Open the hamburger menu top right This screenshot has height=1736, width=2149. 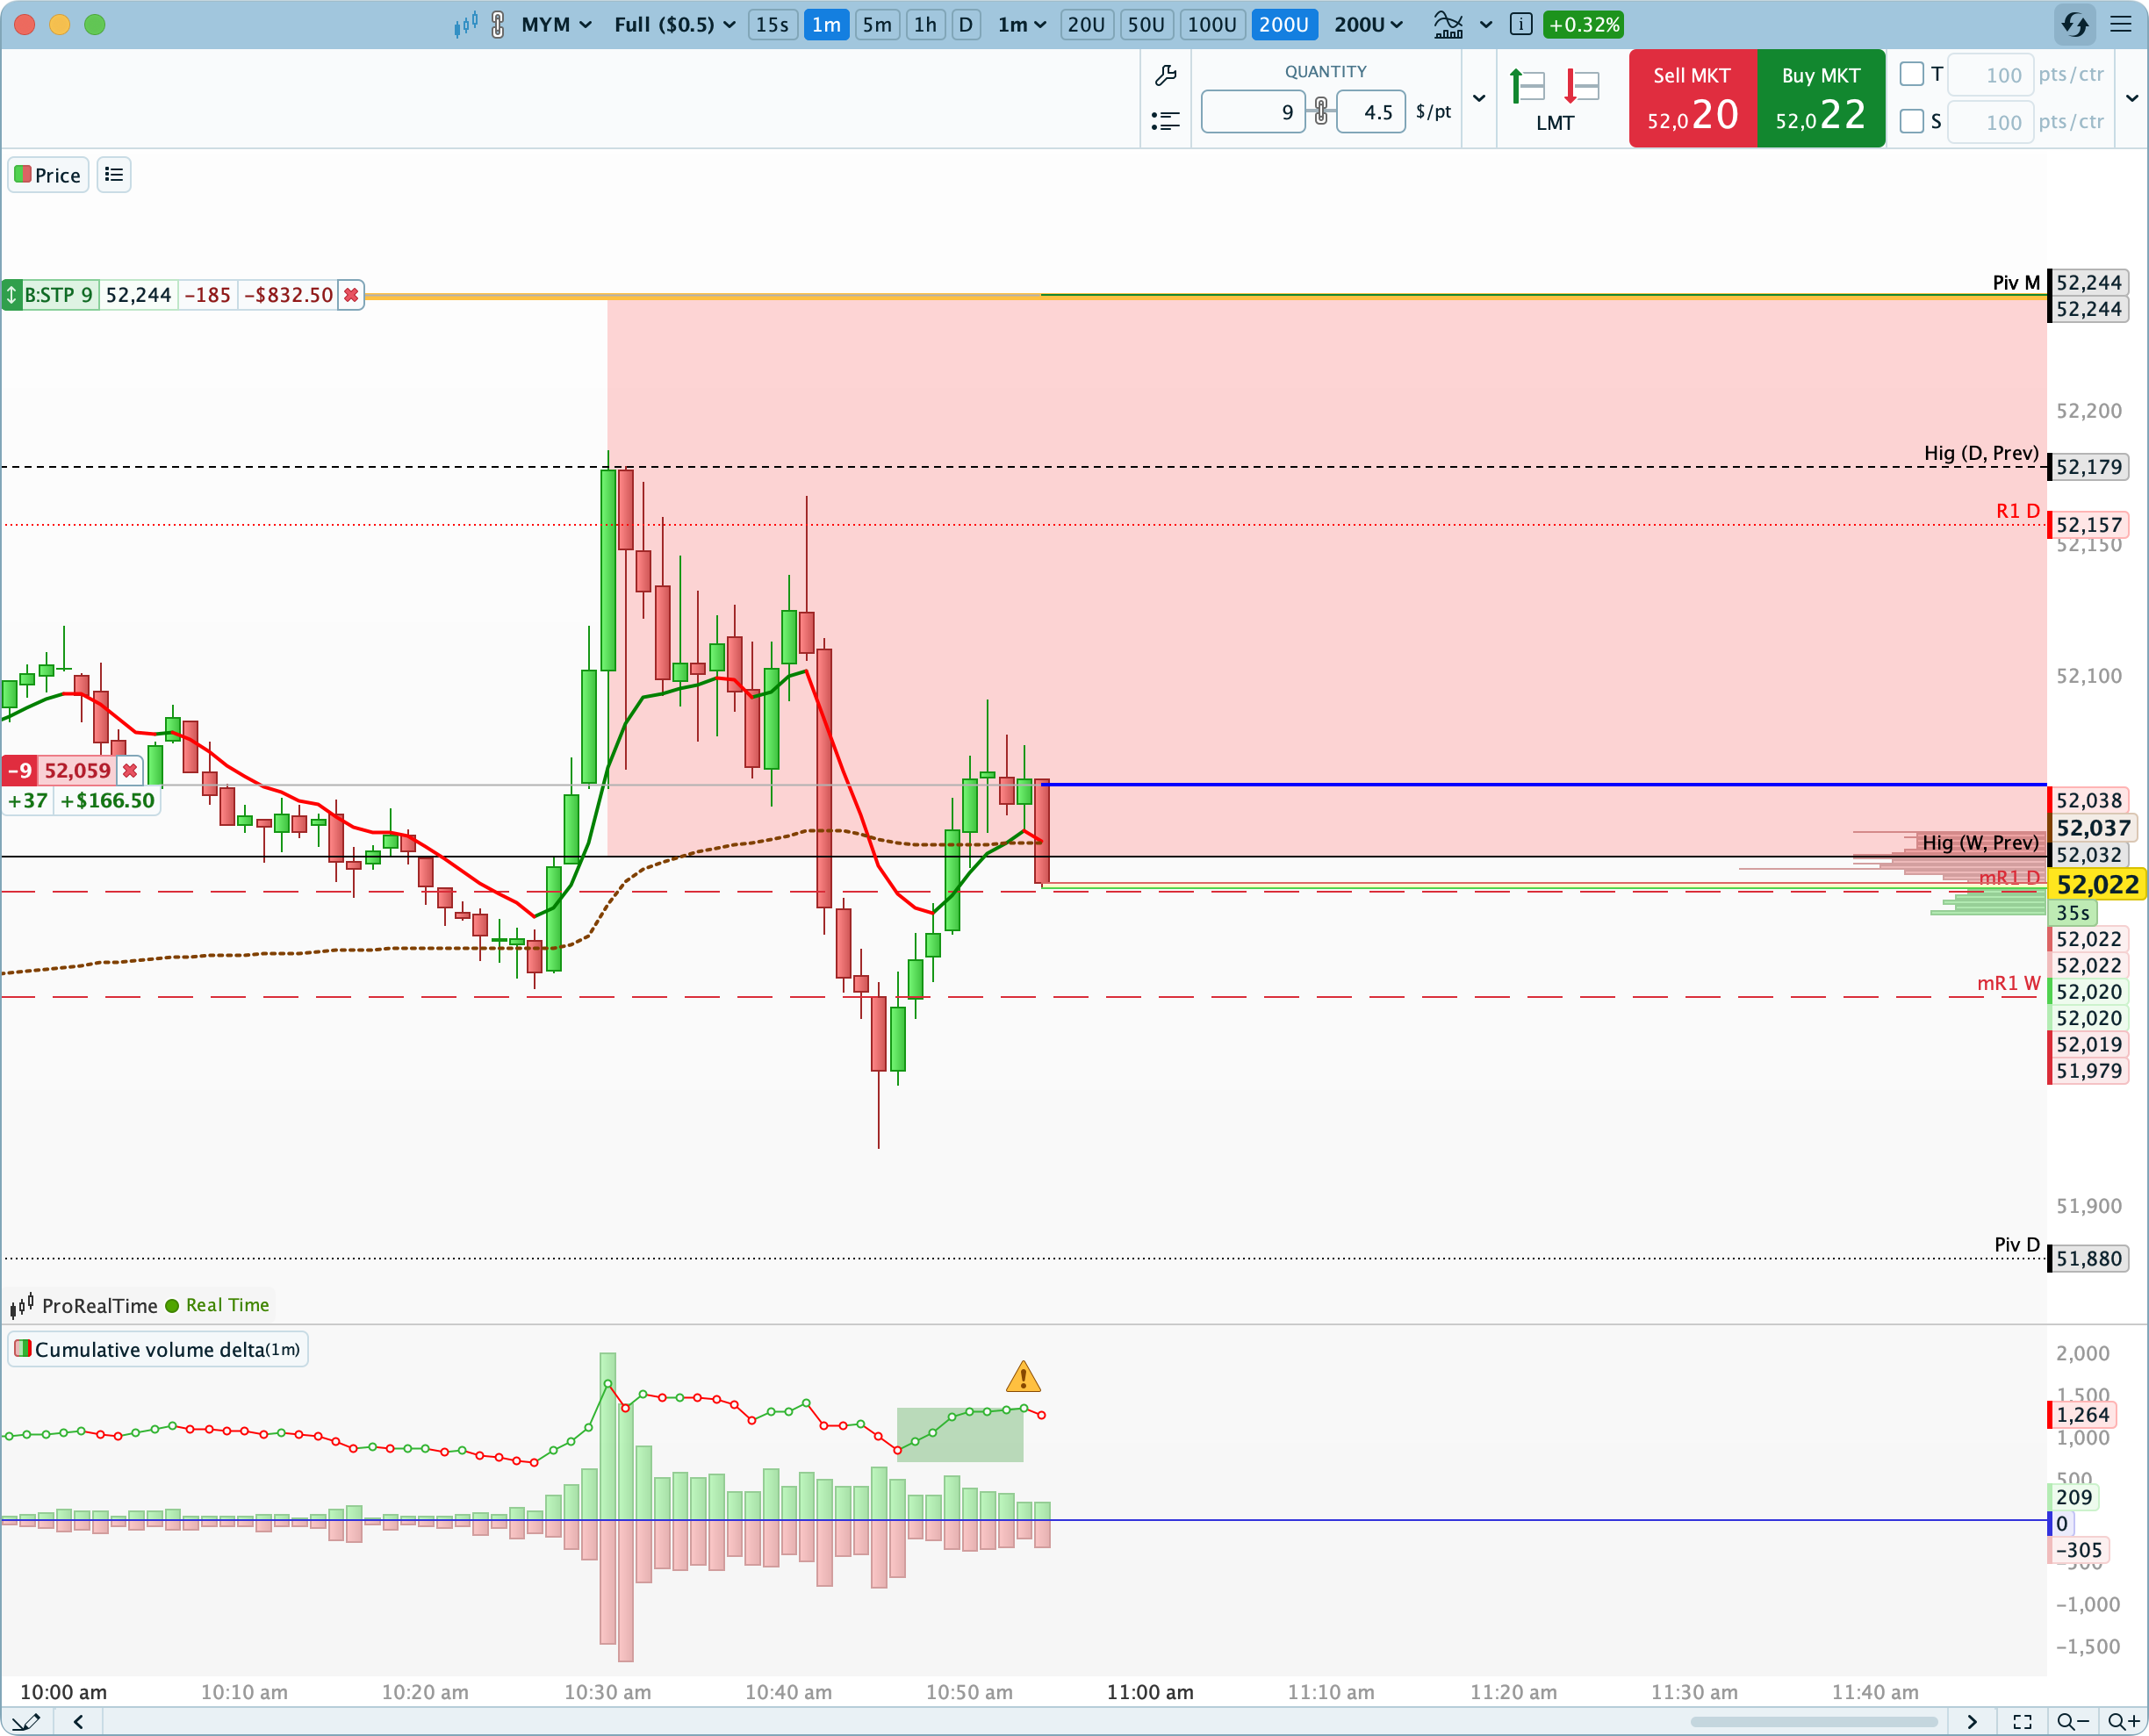(x=2121, y=24)
